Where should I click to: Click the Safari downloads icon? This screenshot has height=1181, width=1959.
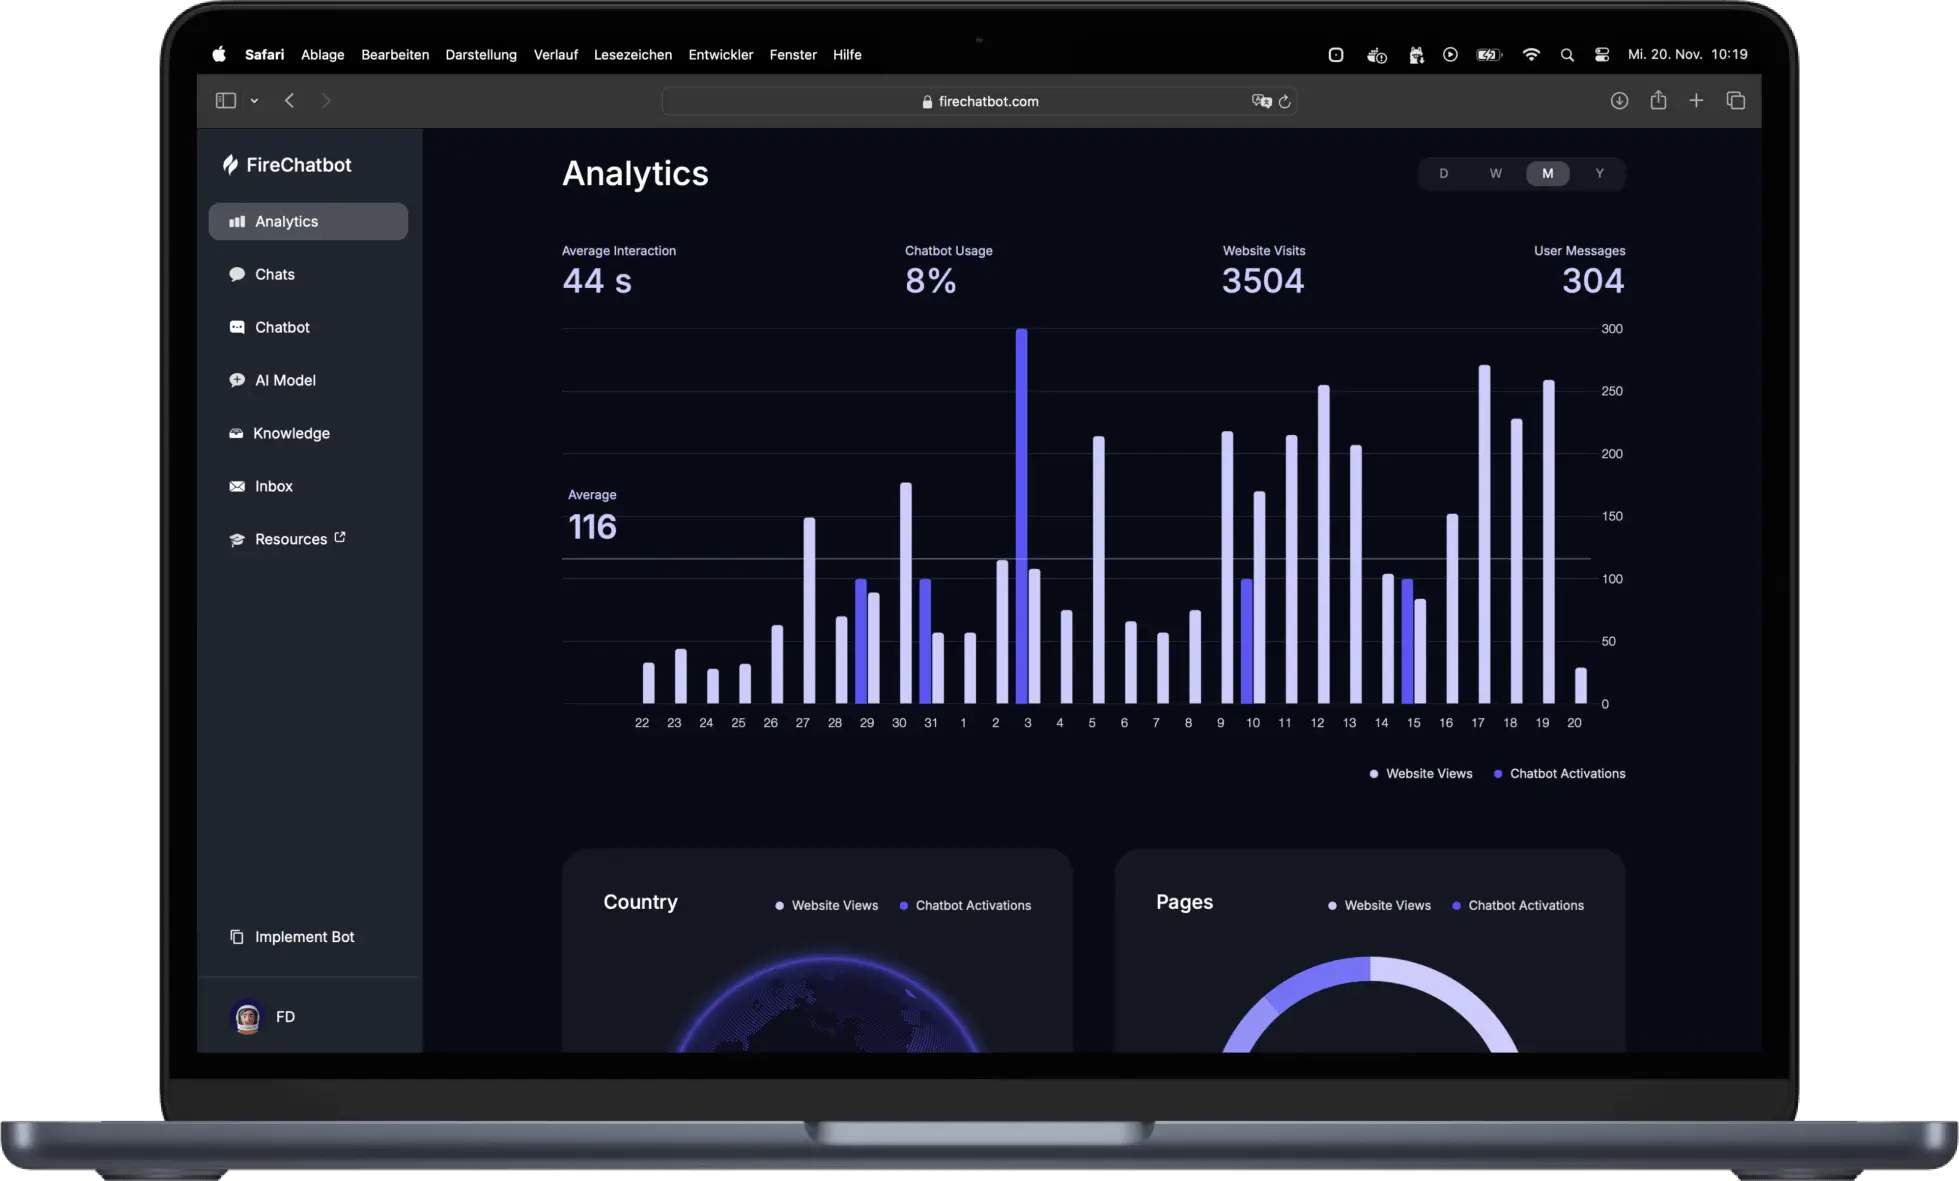tap(1619, 100)
